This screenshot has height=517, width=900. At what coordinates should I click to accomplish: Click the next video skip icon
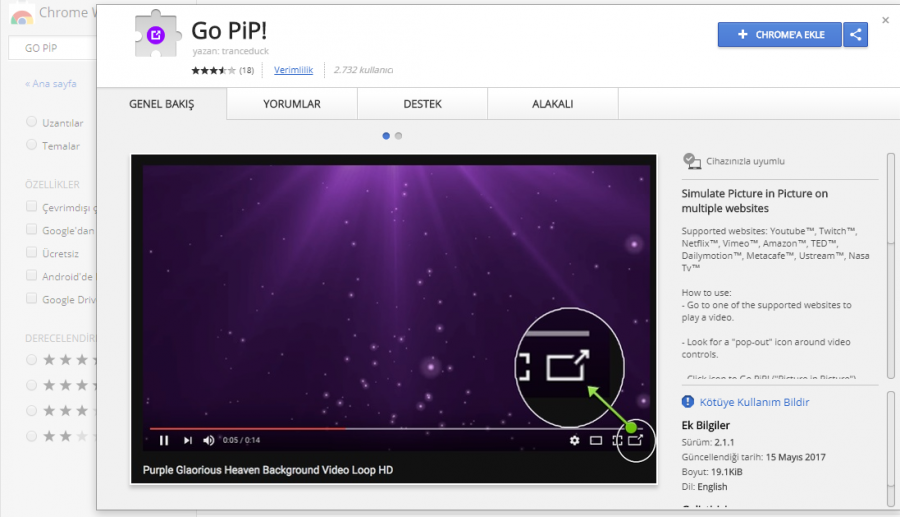(x=188, y=440)
